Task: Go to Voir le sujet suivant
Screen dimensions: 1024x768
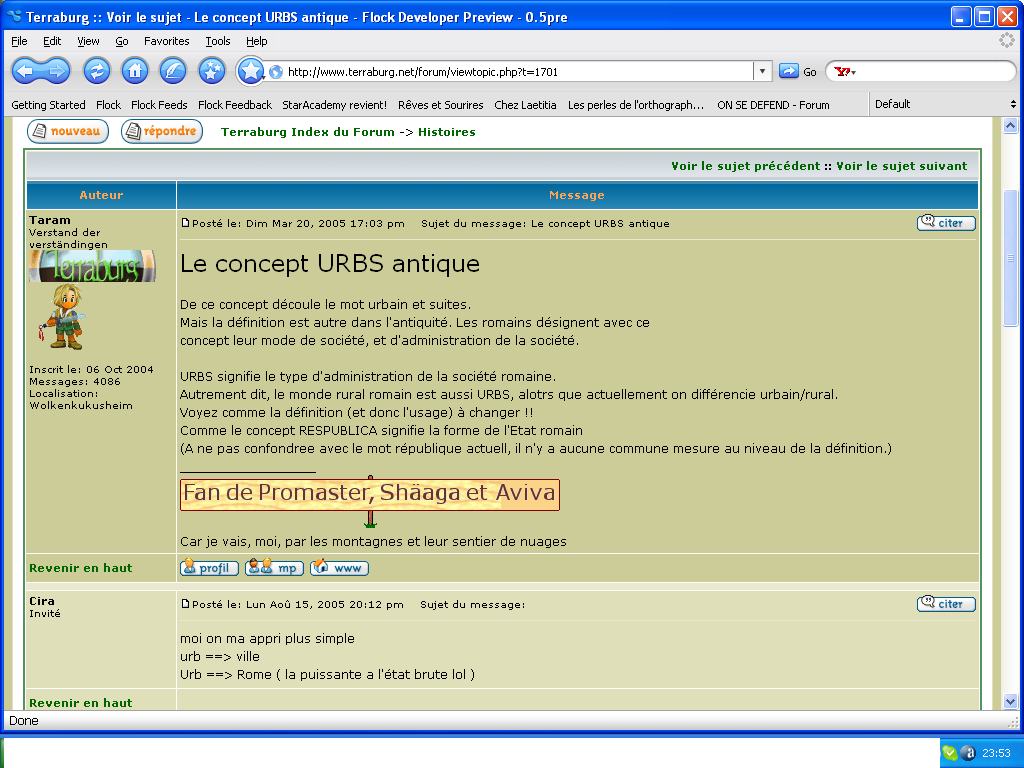Action: pyautogui.click(x=901, y=166)
